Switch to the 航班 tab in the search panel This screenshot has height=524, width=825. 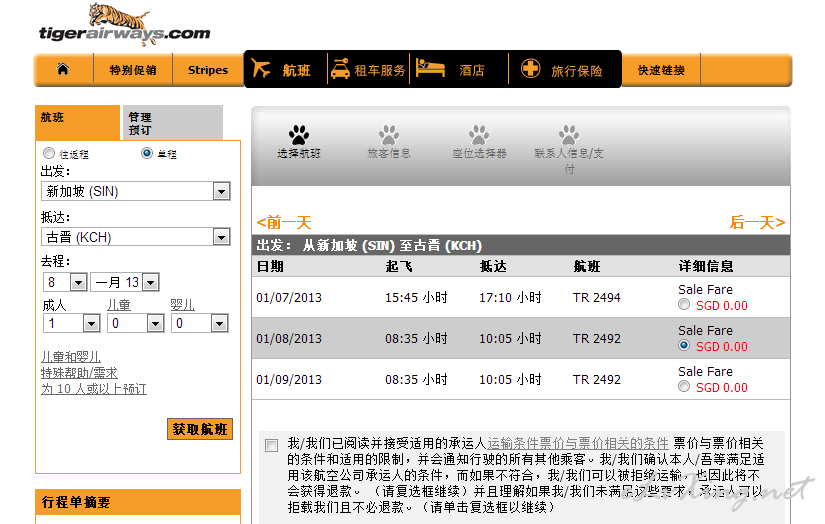(77, 123)
